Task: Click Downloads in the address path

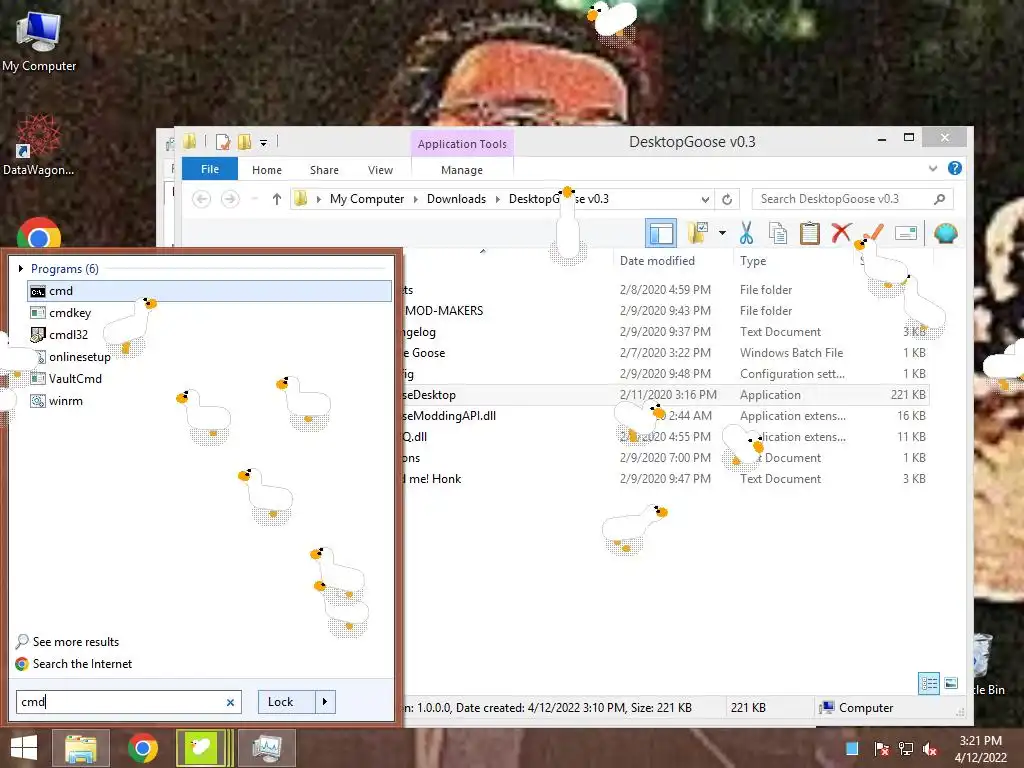Action: (x=456, y=199)
